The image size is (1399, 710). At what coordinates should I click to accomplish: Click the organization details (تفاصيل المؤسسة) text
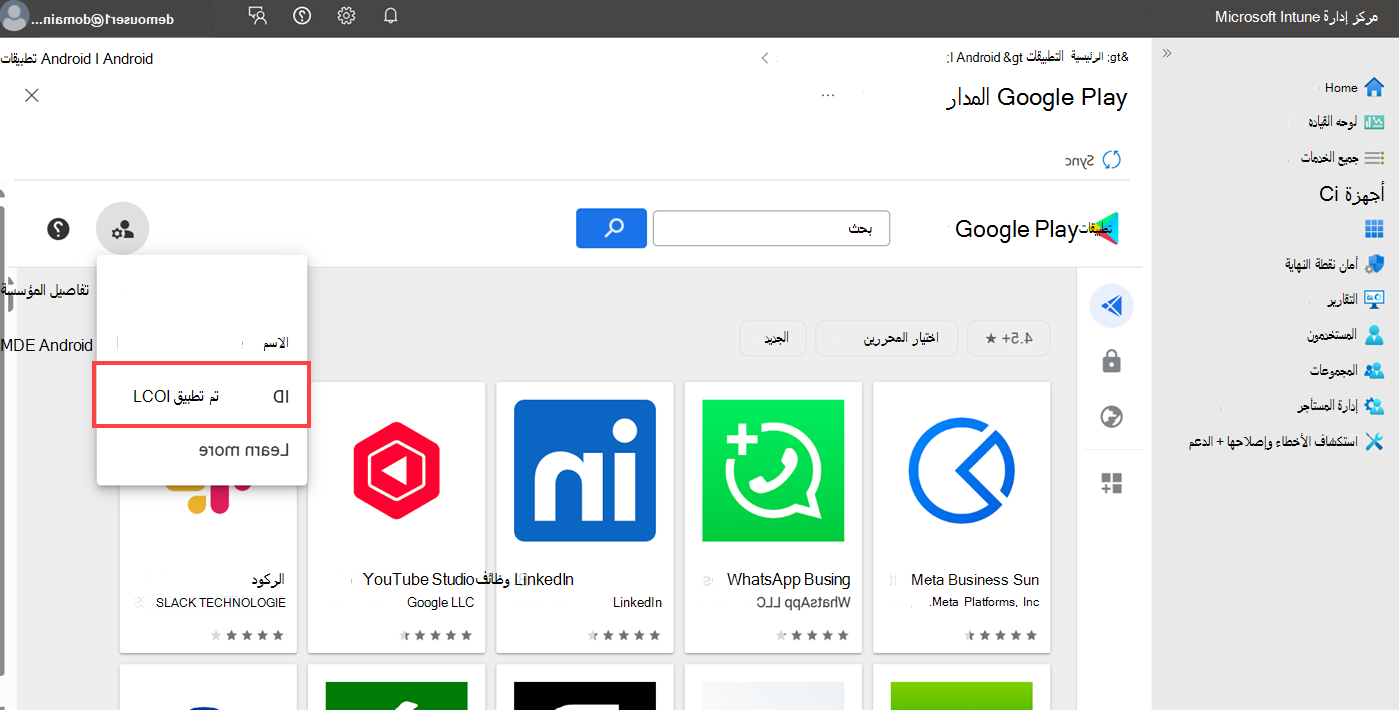tap(44, 290)
